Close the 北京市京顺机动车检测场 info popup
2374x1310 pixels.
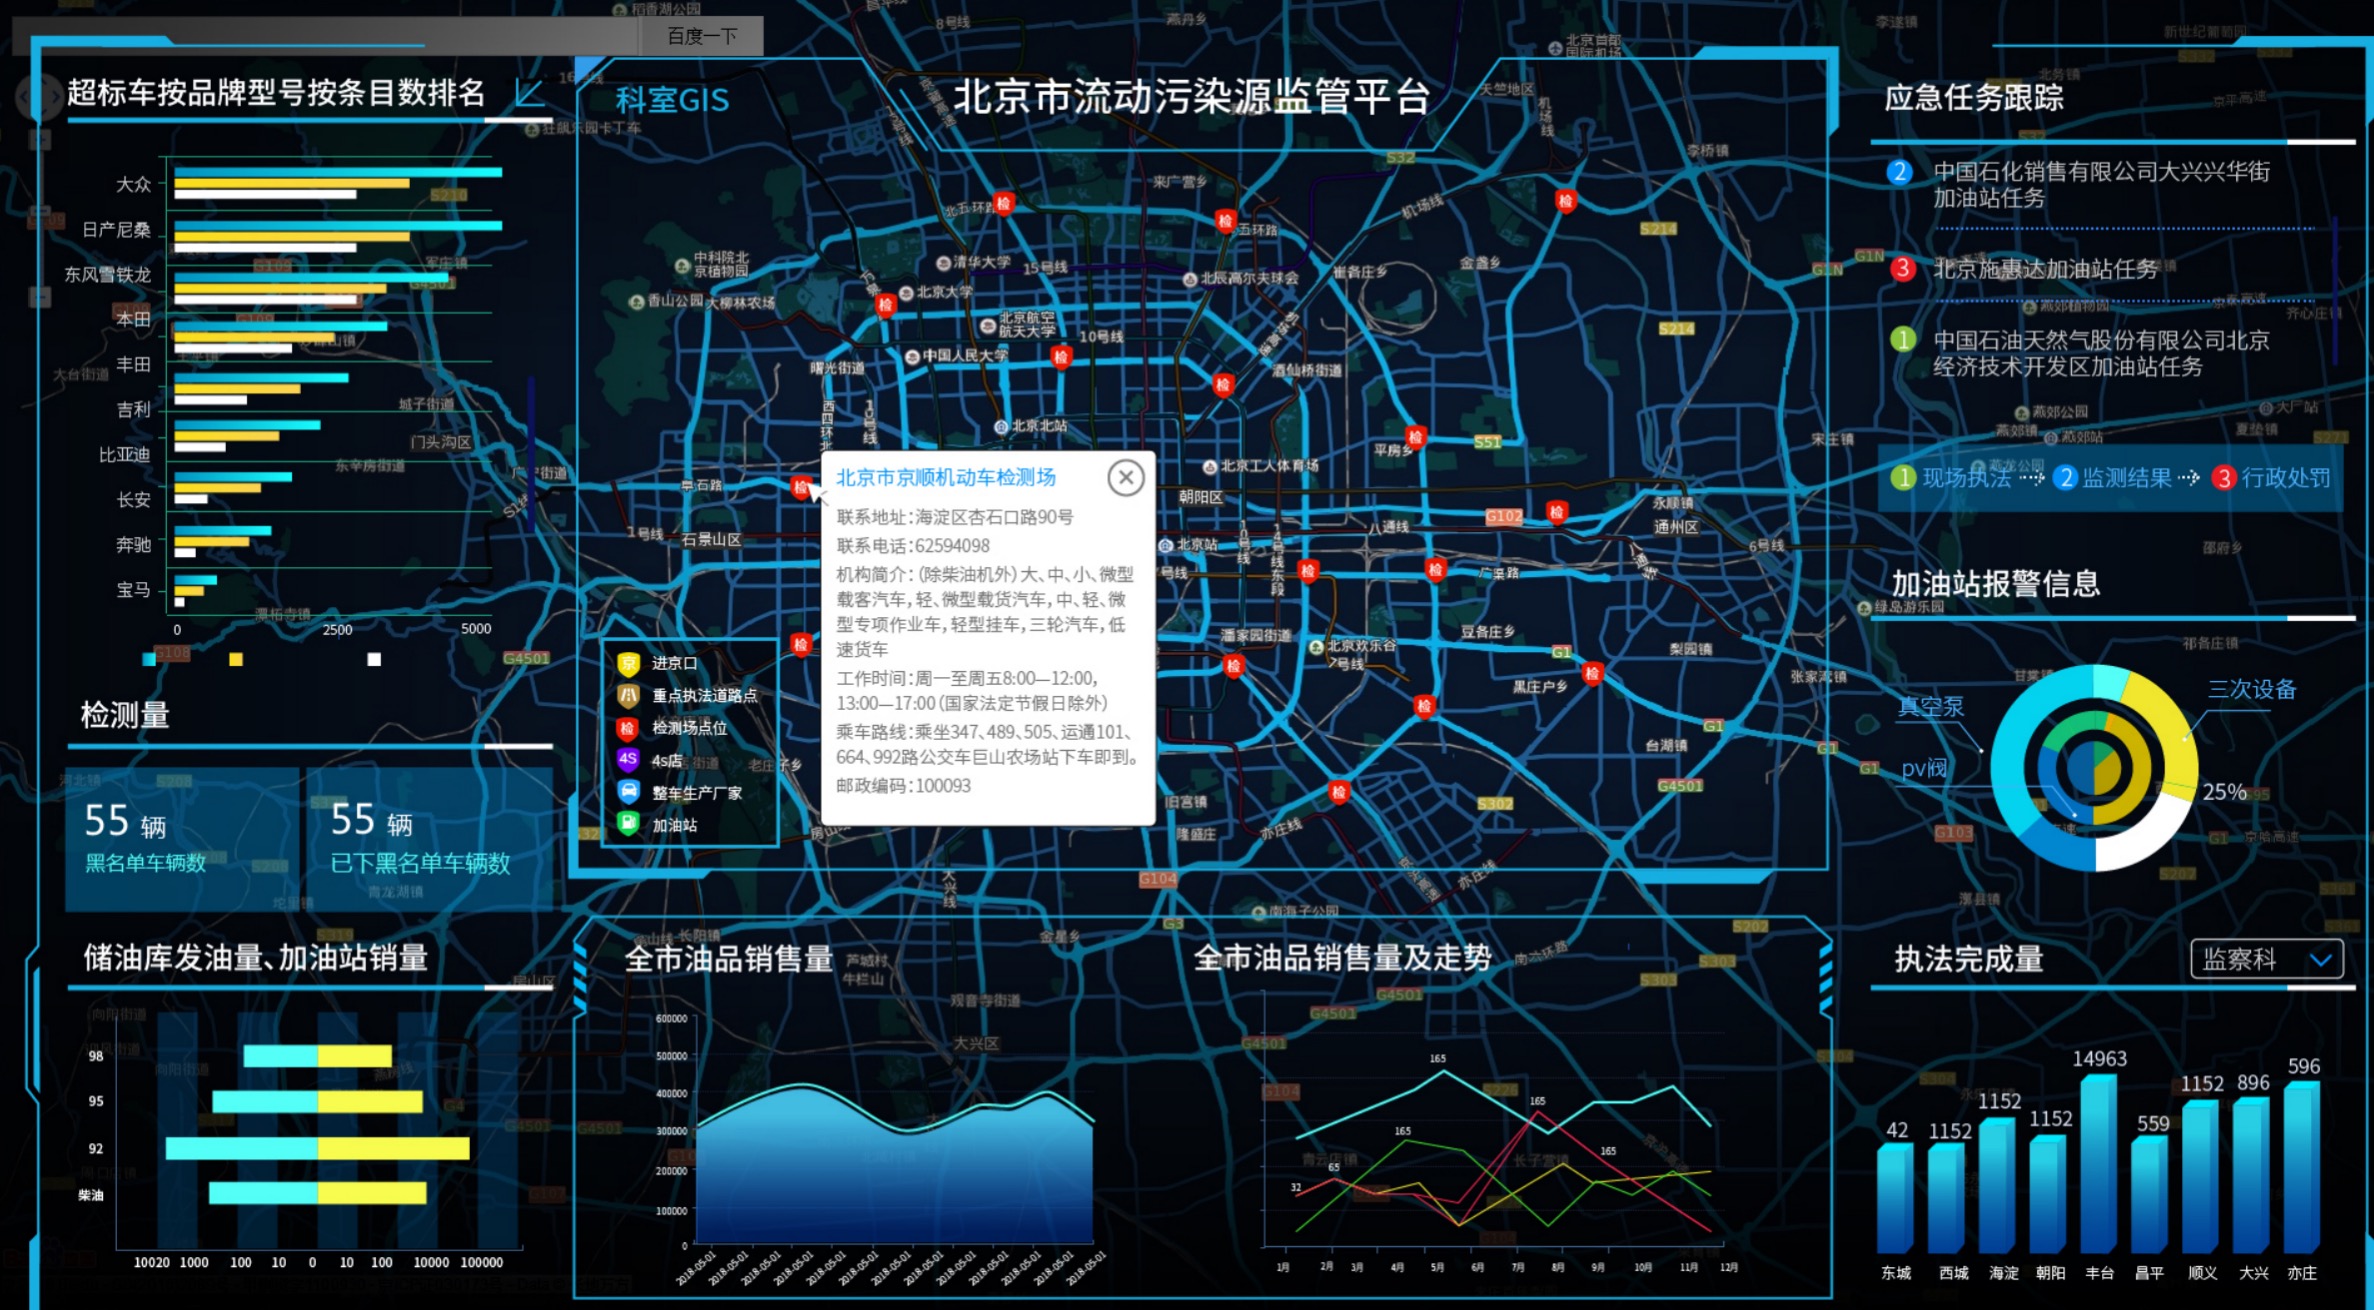1126,478
